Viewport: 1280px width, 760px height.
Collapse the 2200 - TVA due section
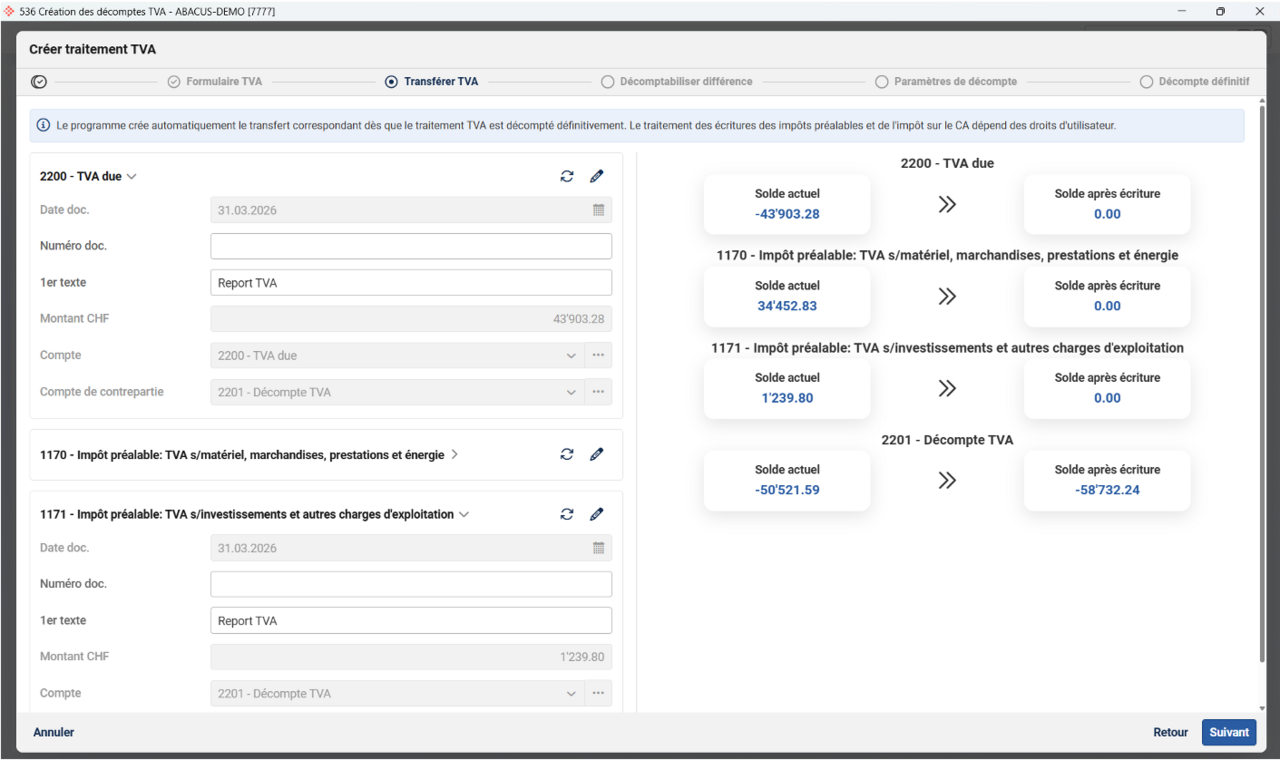point(132,177)
